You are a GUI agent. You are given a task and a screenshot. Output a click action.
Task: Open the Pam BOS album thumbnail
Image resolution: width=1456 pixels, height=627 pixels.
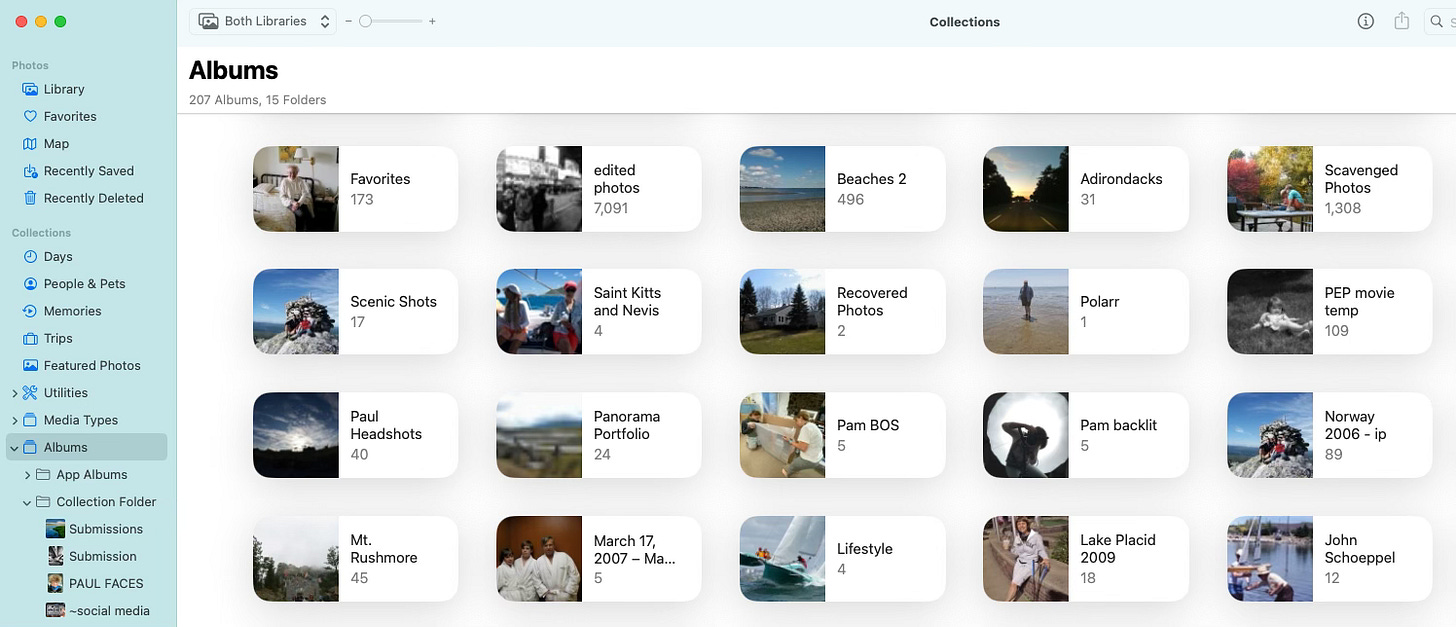(783, 435)
